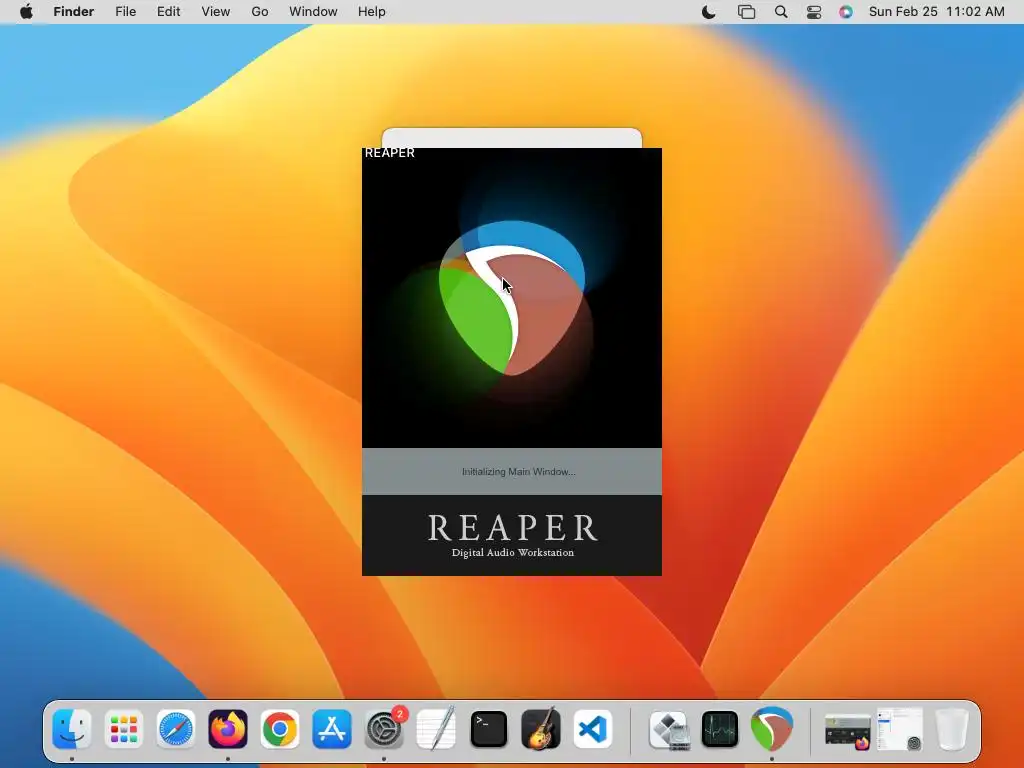
Task: Launch Visual Studio Code from the Dock
Action: coord(593,729)
